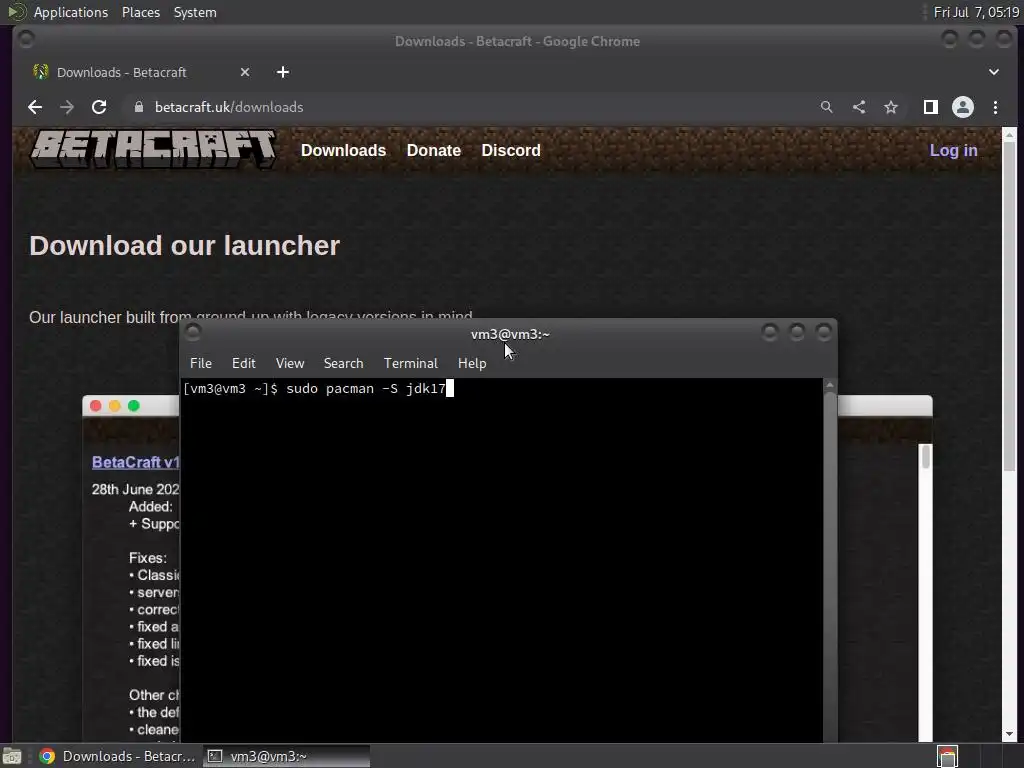Go back with Chrome's back arrow
1024x768 pixels.
coord(35,107)
